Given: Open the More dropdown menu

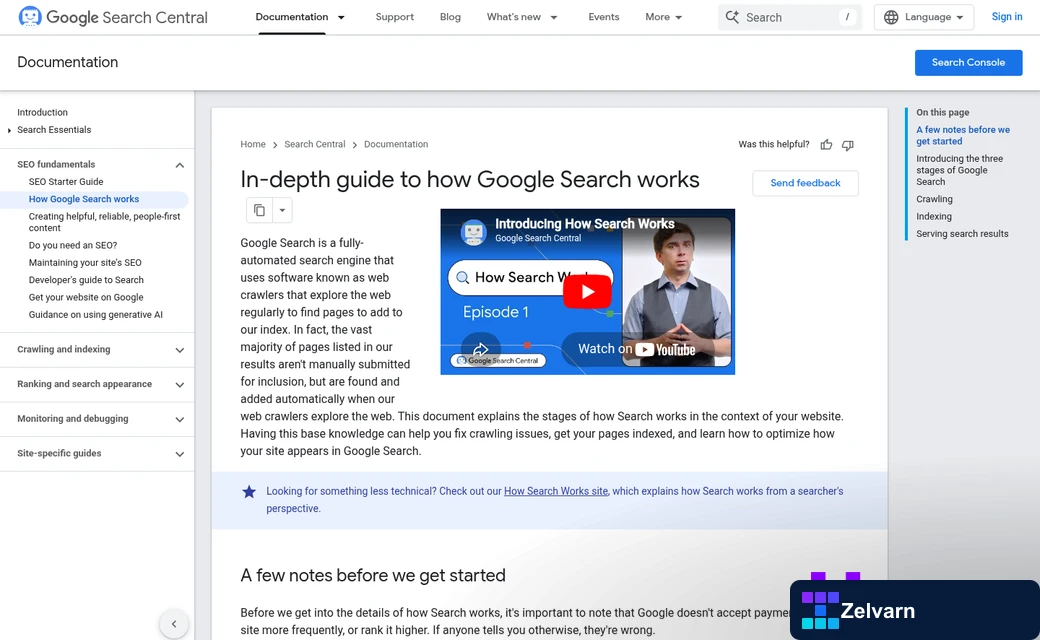Looking at the screenshot, I should click(663, 17).
